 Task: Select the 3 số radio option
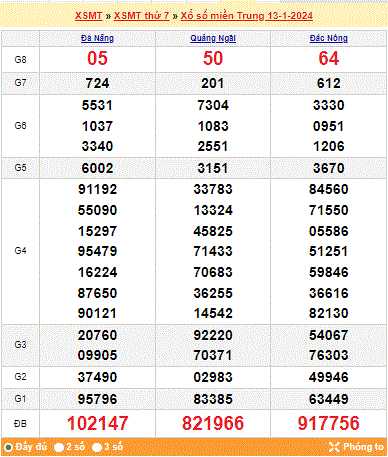[97, 447]
